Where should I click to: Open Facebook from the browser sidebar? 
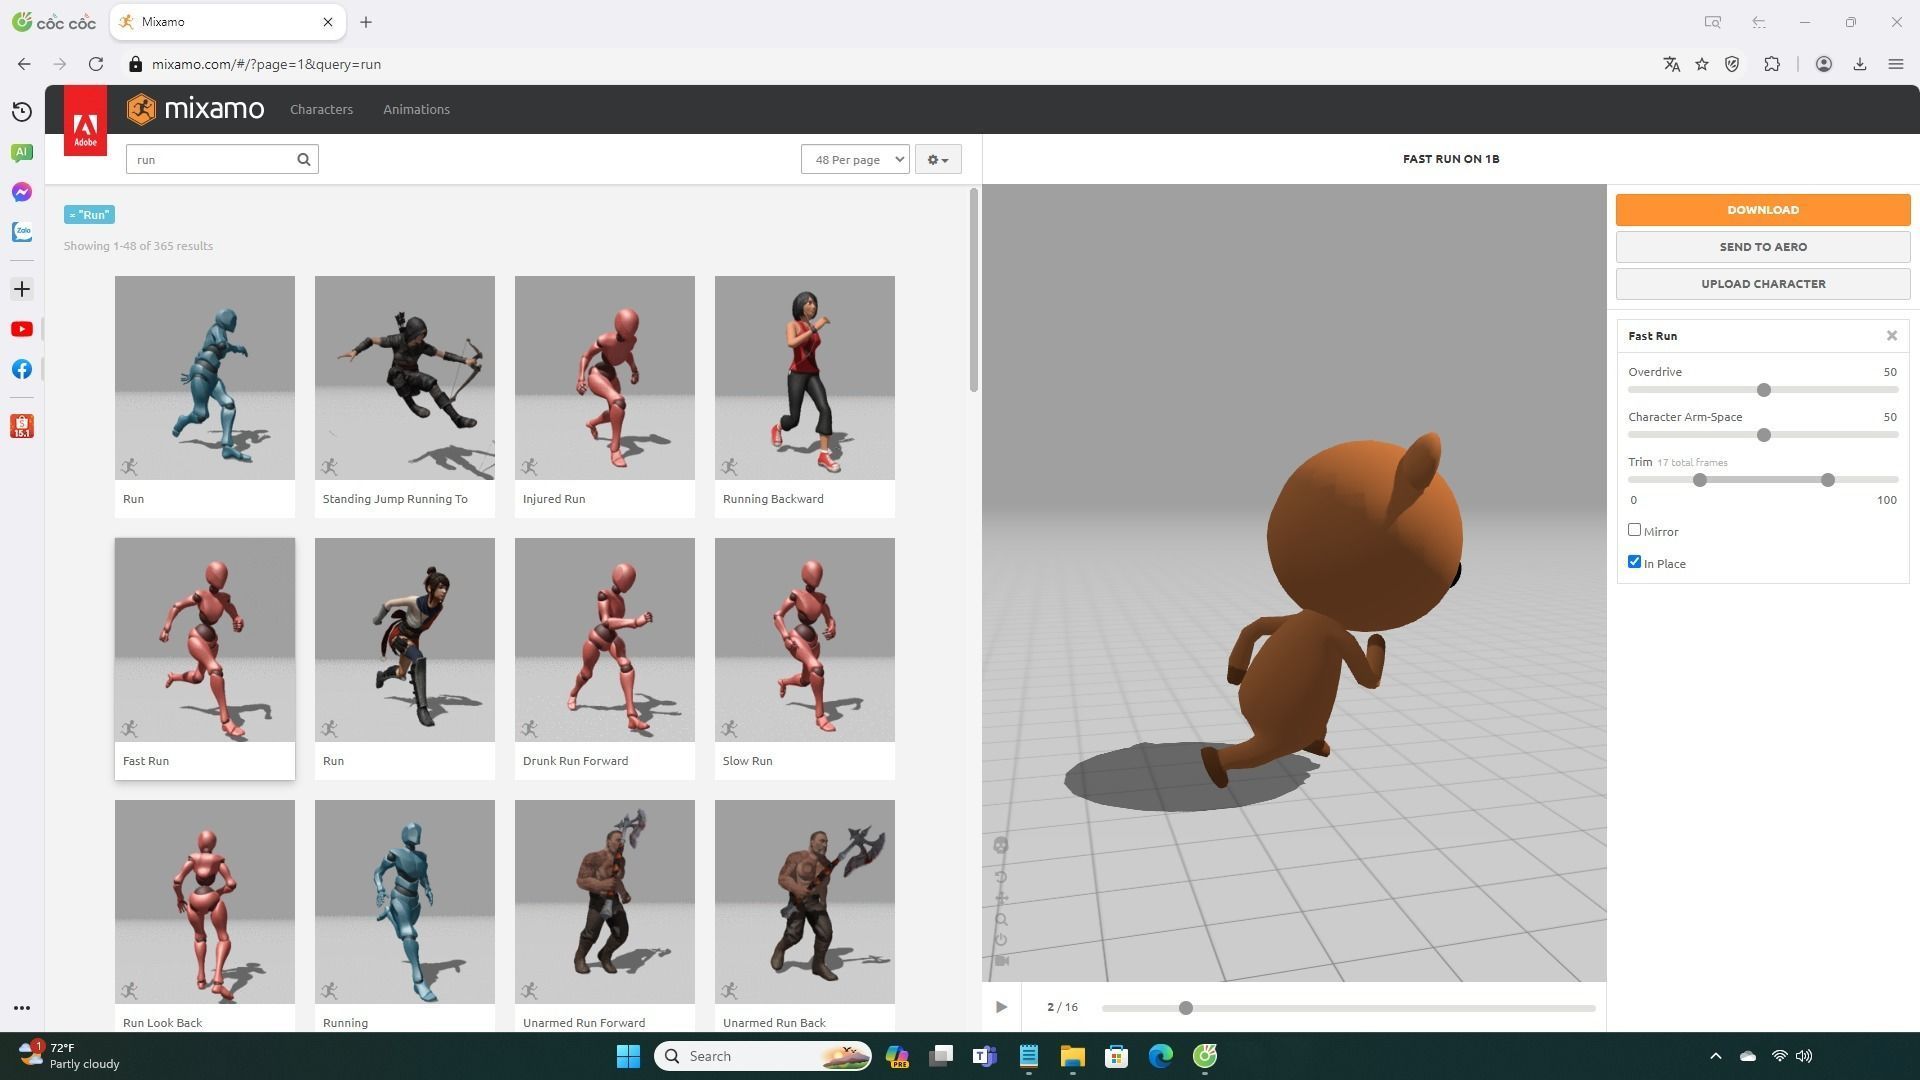(22, 369)
